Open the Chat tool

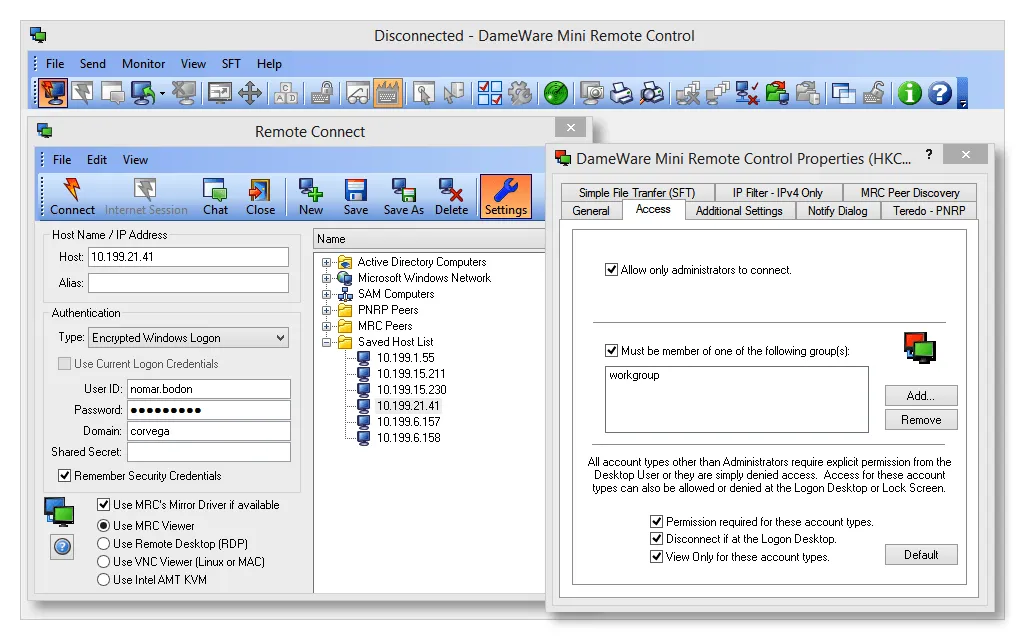[x=215, y=195]
